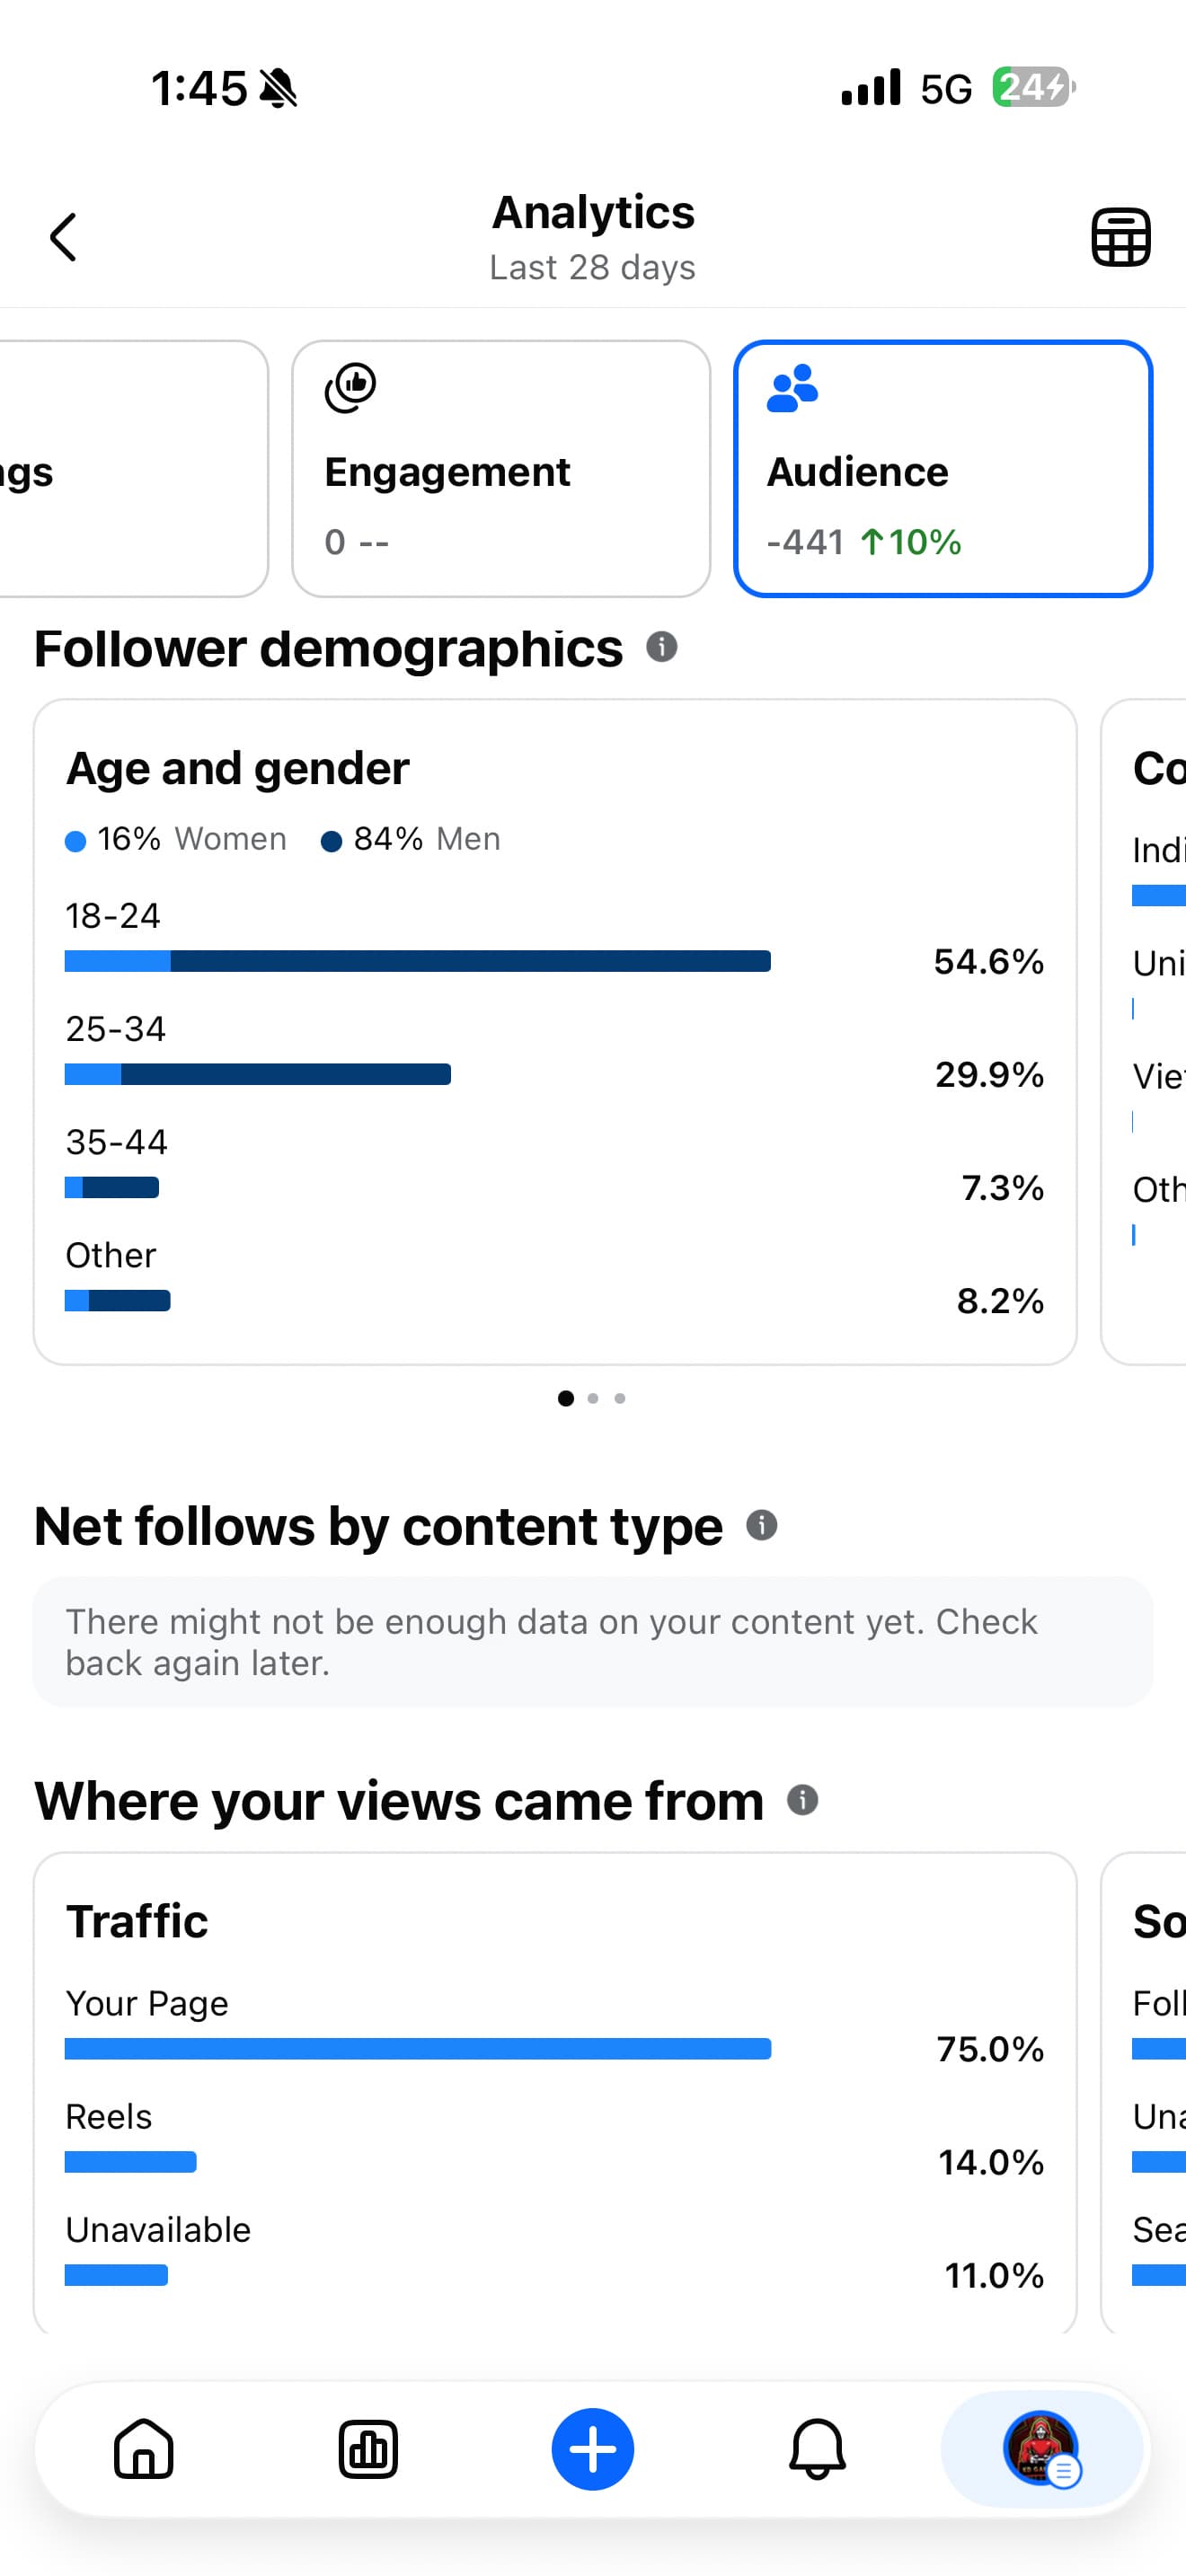The image size is (1186, 2576).
Task: Tap the Reels traffic bar
Action: point(131,2162)
